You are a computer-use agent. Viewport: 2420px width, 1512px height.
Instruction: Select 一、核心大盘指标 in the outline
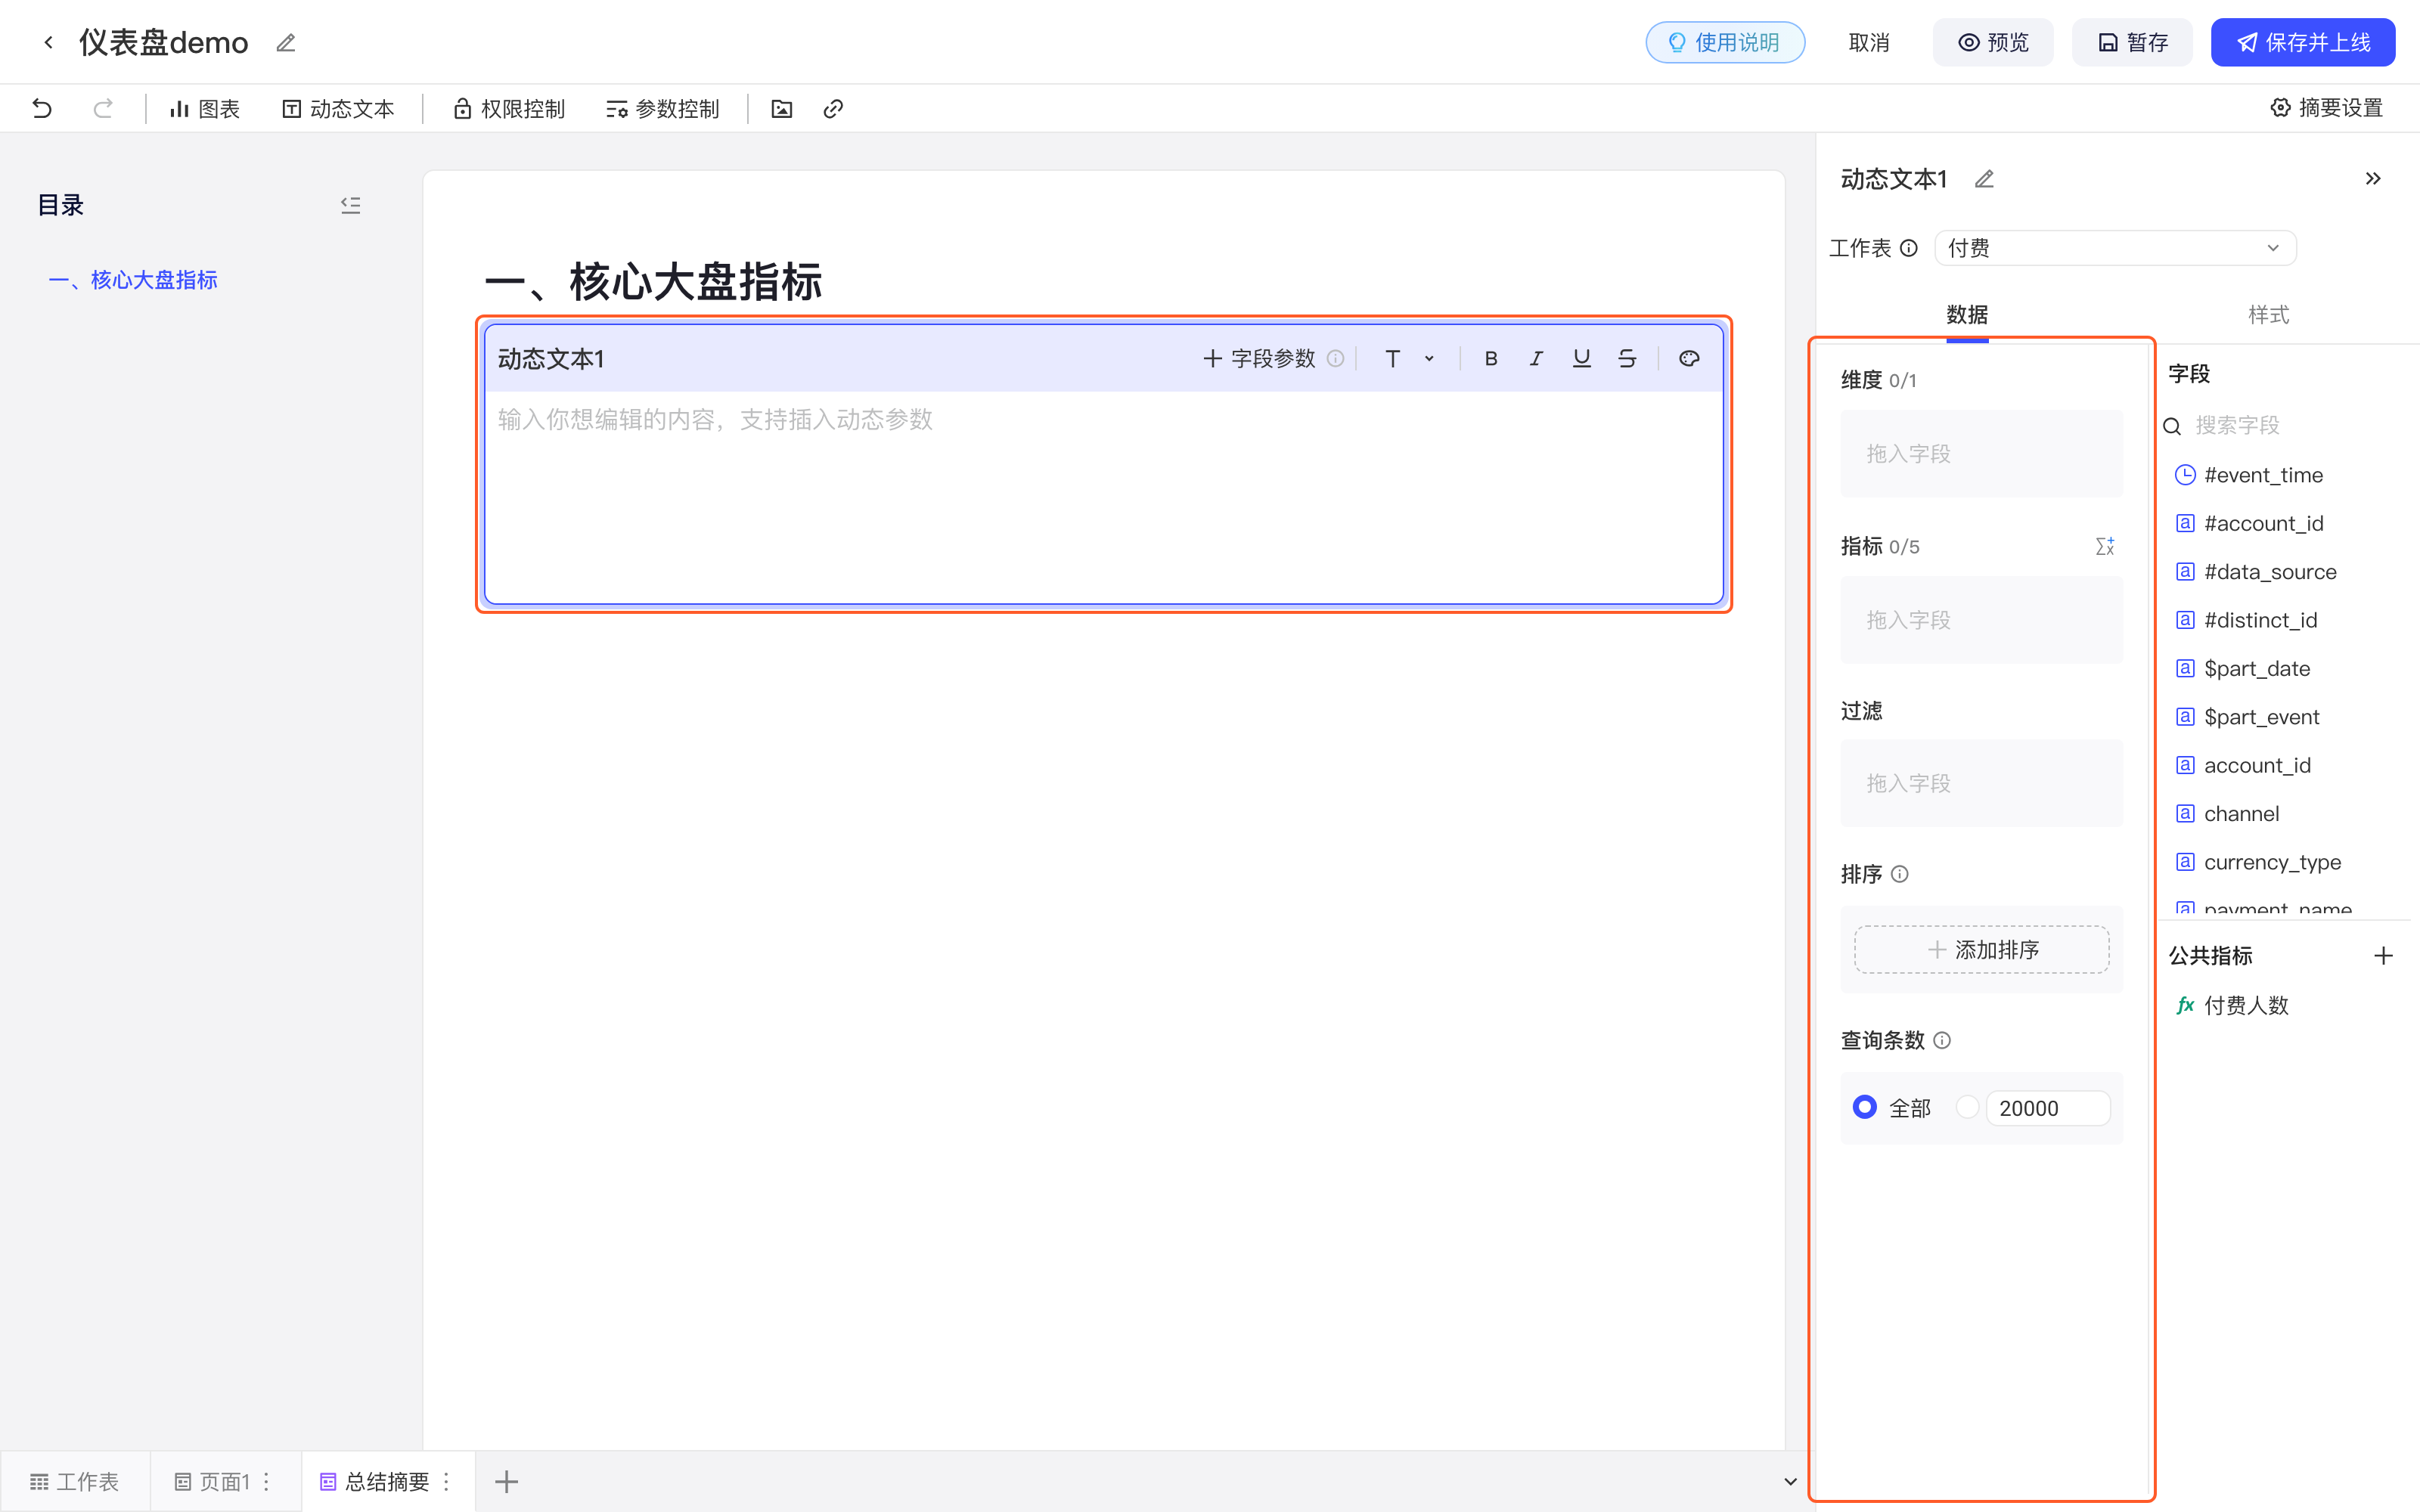133,280
